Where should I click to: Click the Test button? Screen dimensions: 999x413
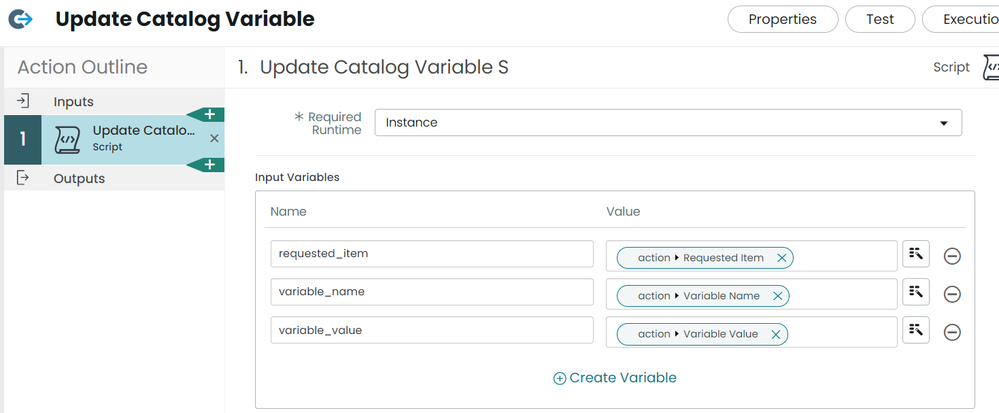point(880,19)
